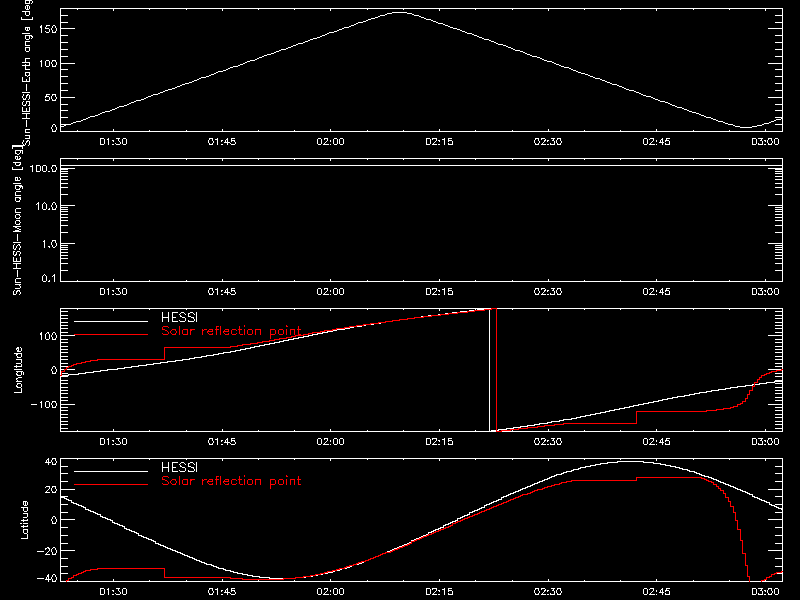
Task: Click the Sun-HESSI-Moon angle axis title
Action: [x=17, y=220]
